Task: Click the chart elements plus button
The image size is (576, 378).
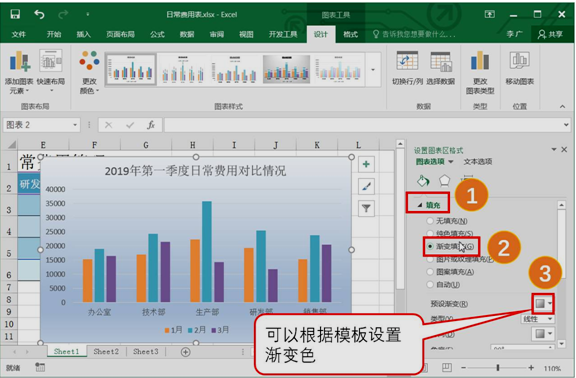Action: [x=366, y=164]
